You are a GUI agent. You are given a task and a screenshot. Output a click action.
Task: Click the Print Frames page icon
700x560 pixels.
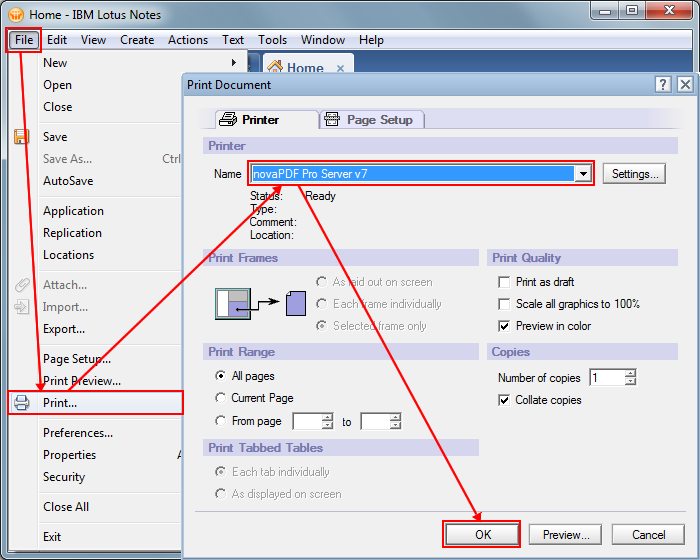coord(296,304)
